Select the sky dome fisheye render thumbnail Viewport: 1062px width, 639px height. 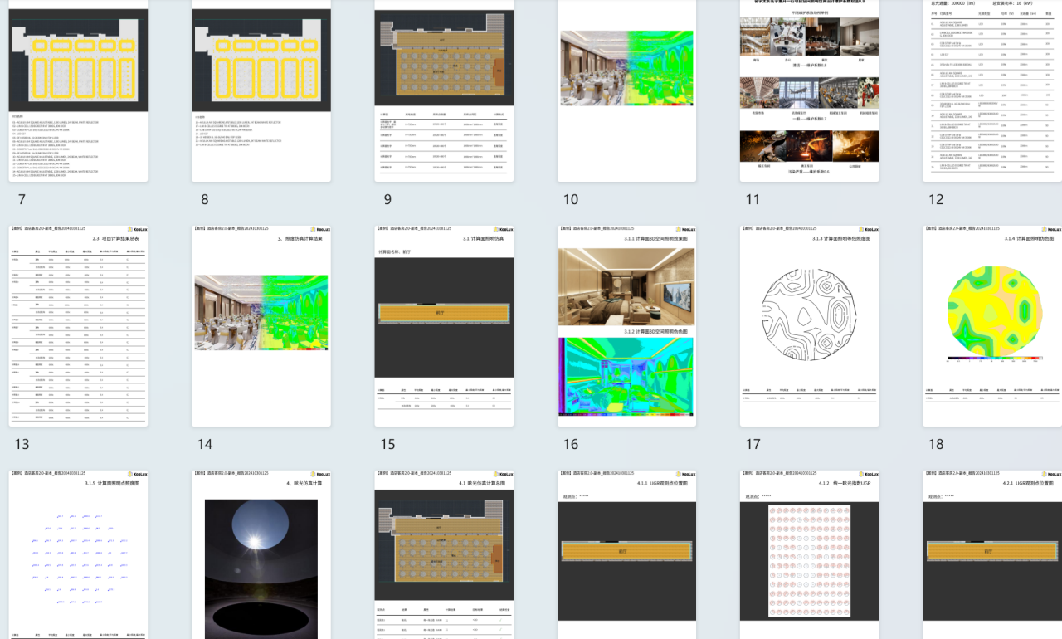tap(261, 555)
